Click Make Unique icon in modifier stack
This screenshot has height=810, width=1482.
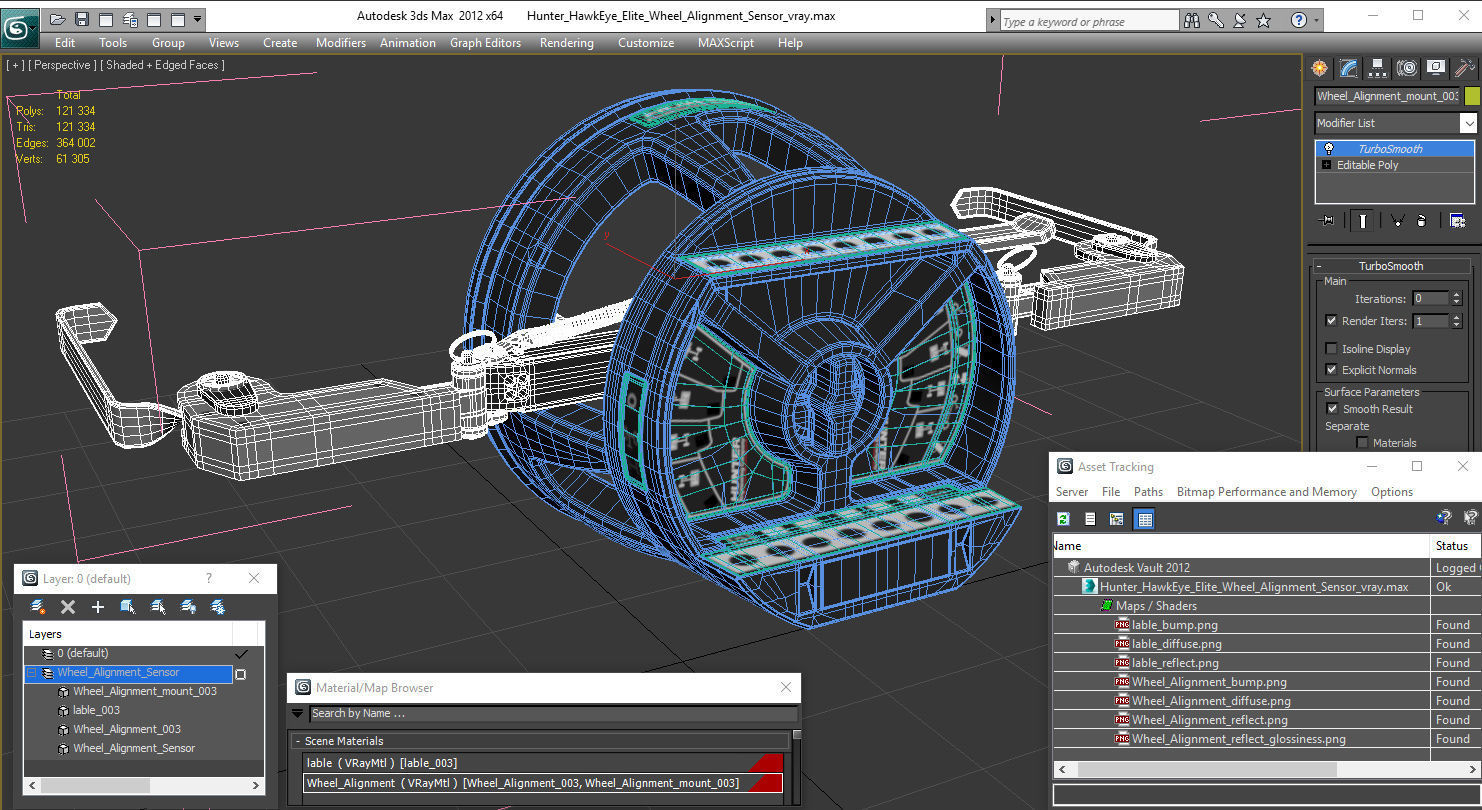(1397, 220)
